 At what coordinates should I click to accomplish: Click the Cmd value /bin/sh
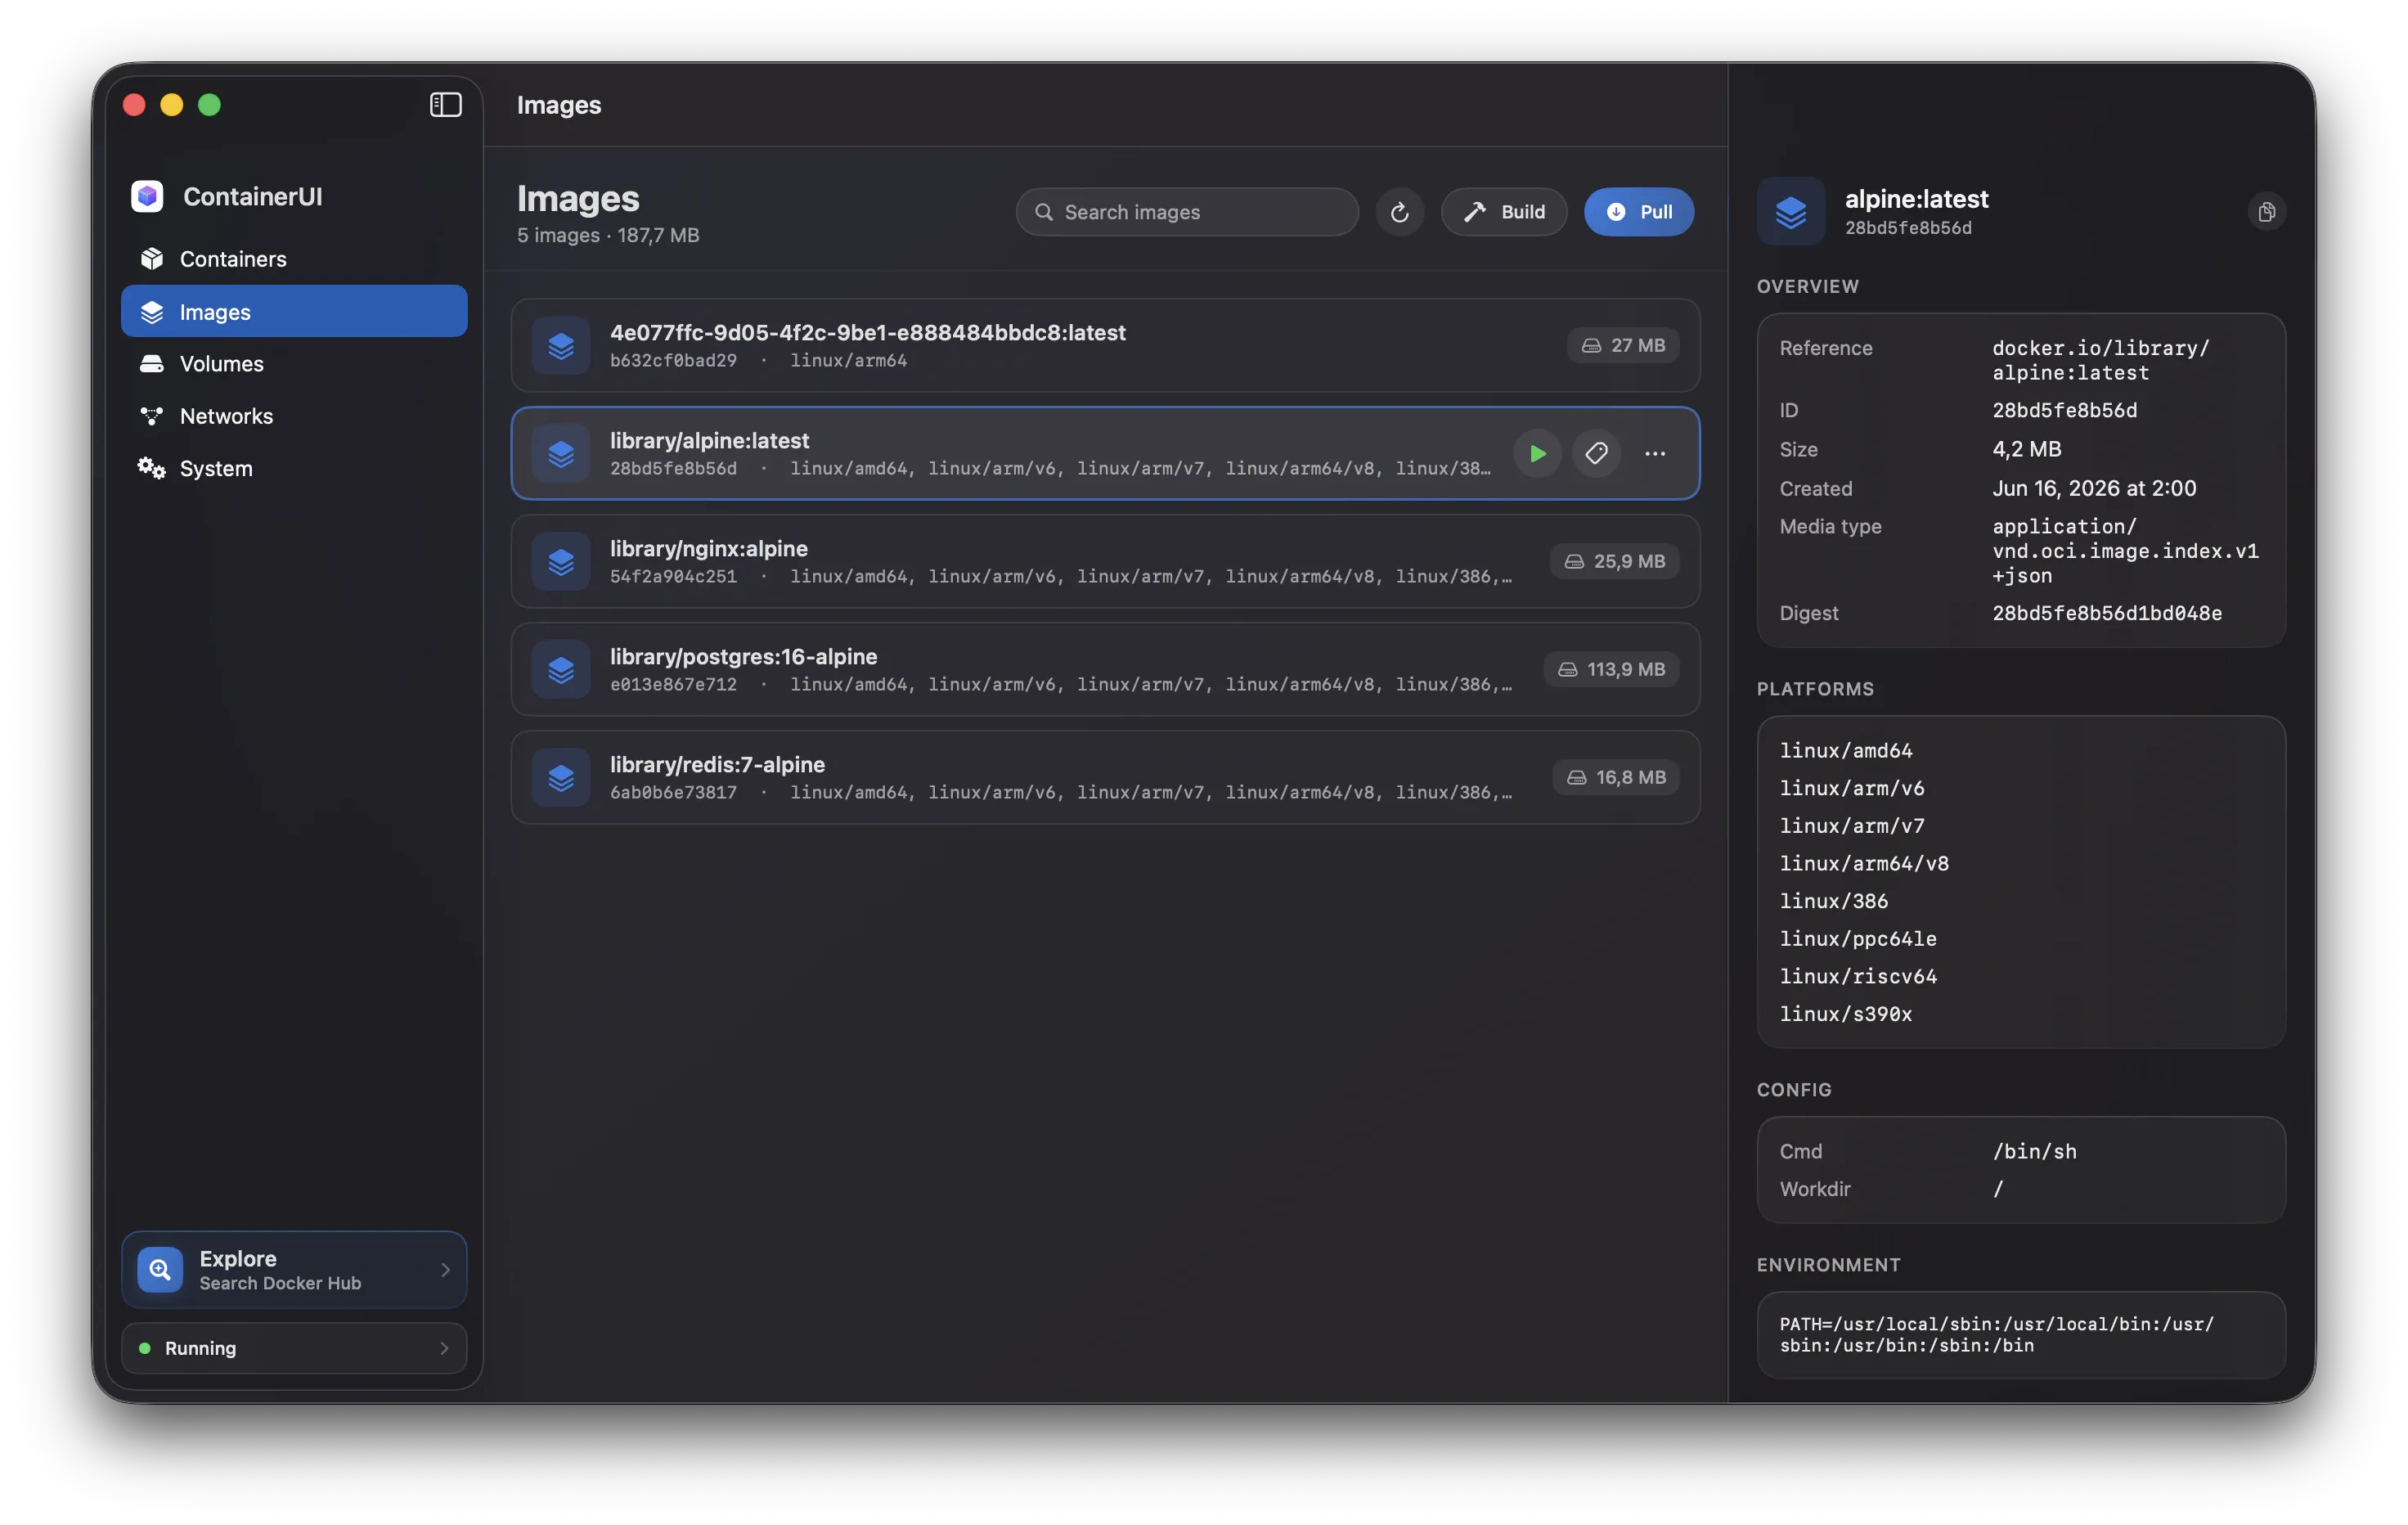[2034, 1152]
